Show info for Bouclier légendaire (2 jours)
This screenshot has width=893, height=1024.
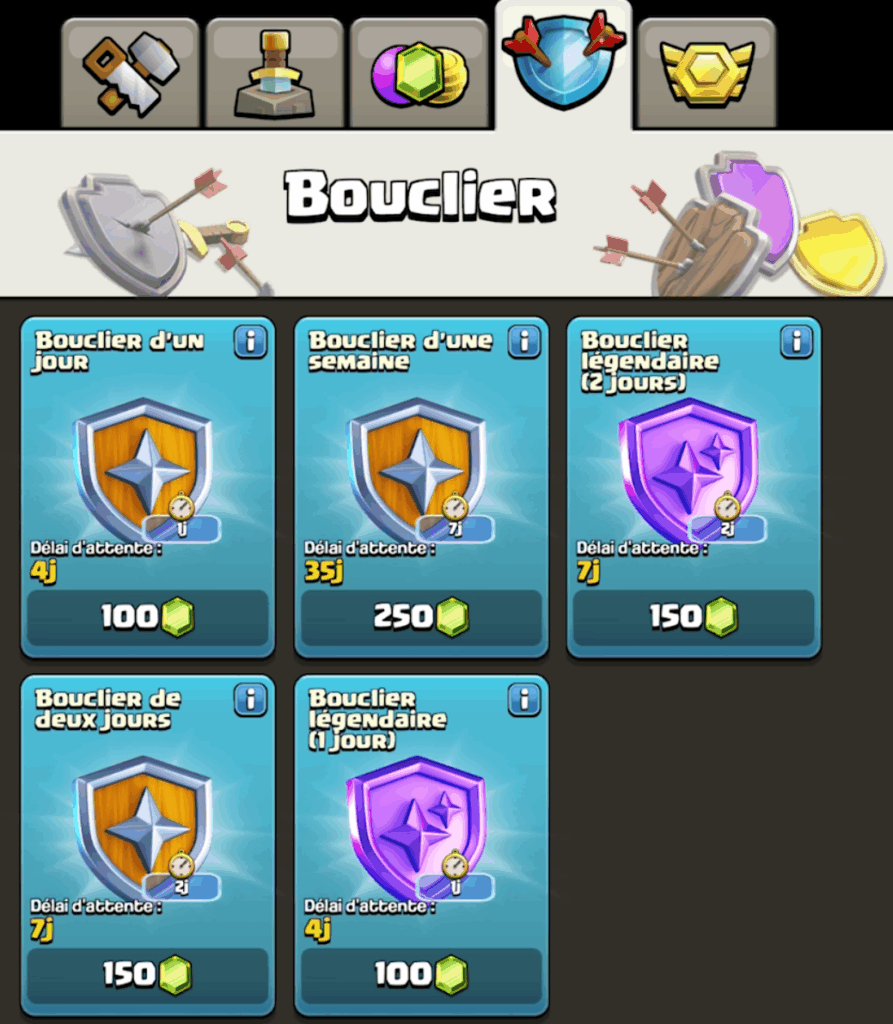[797, 342]
